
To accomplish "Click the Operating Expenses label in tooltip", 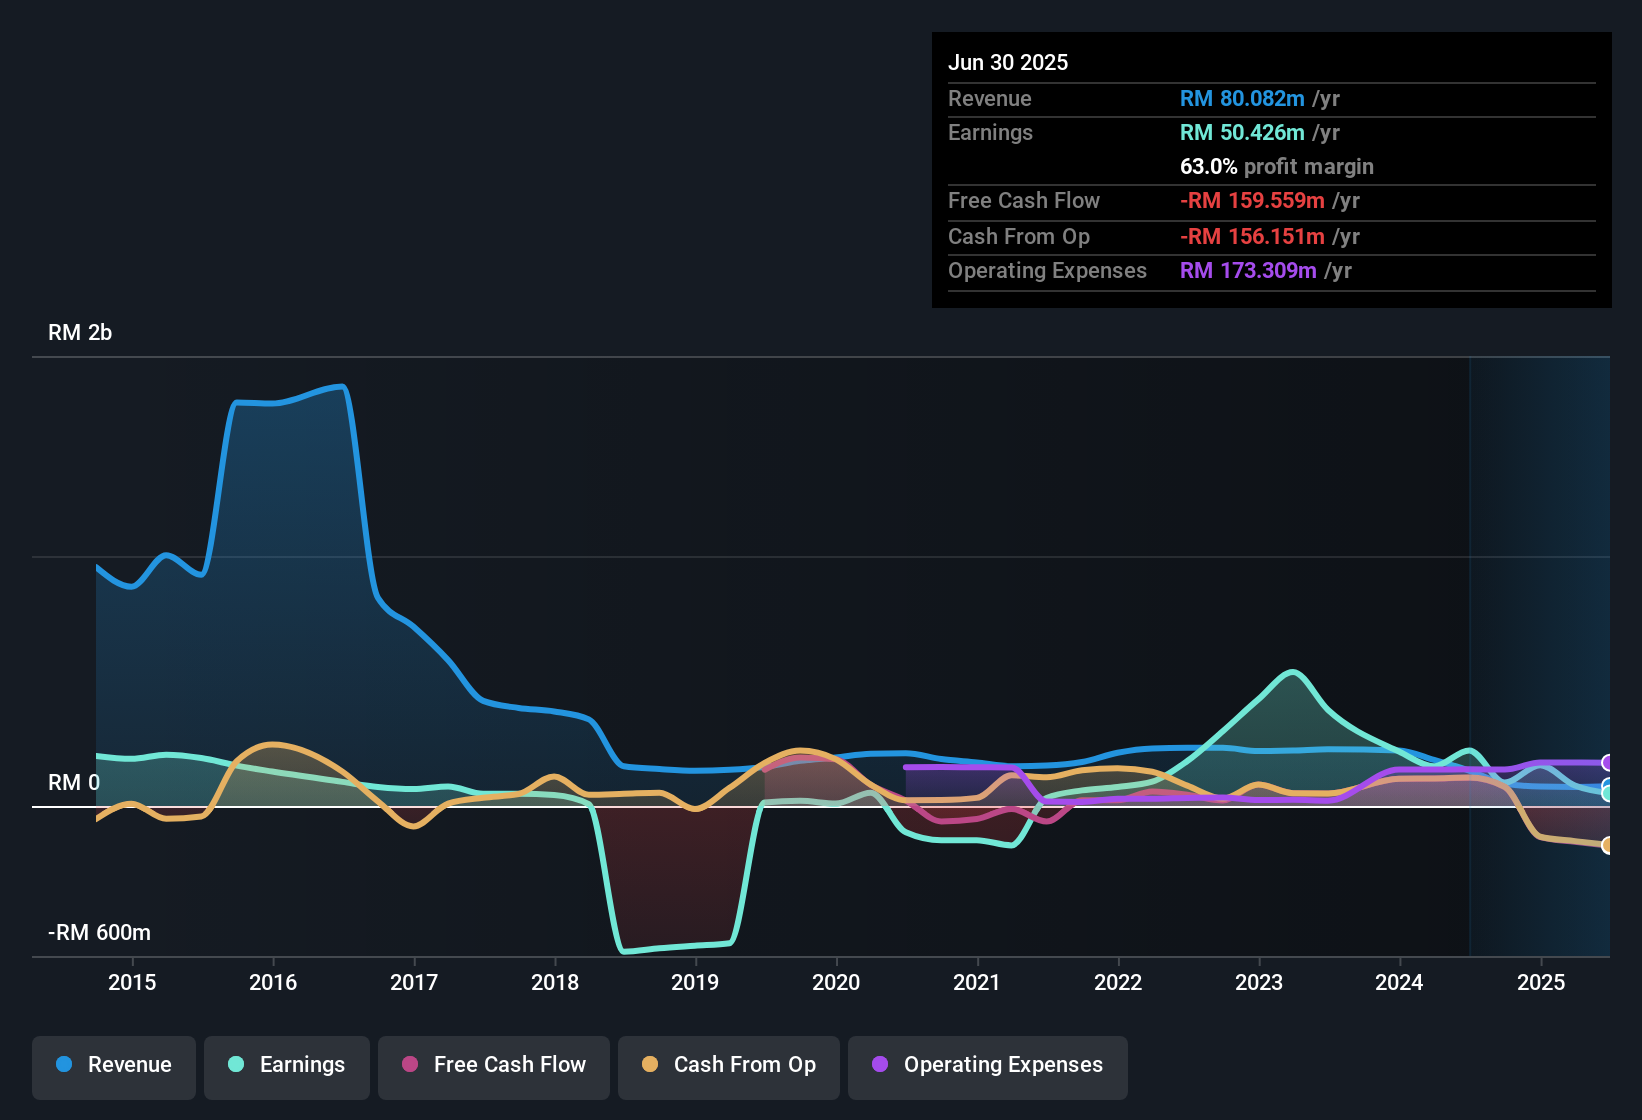I will (x=1047, y=270).
